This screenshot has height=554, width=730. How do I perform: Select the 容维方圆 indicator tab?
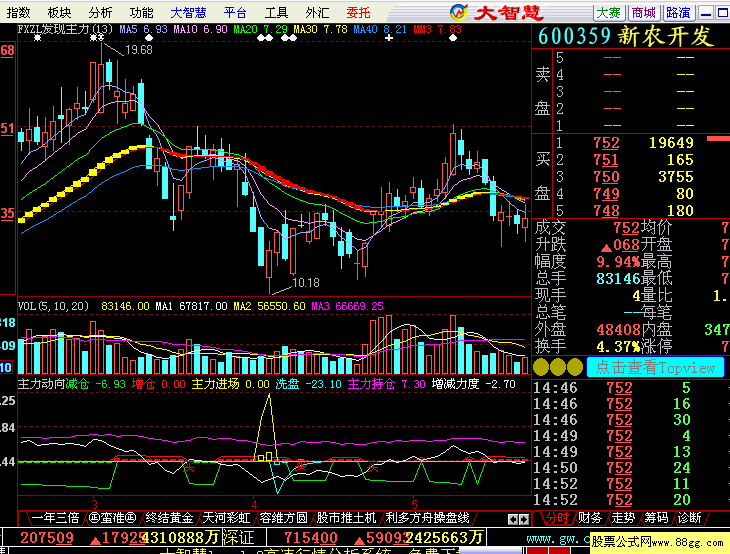283,518
